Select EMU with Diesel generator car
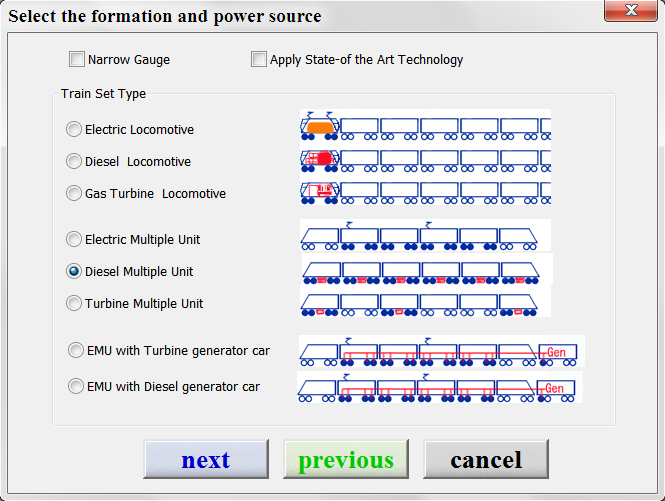The image size is (665, 501). [76, 386]
